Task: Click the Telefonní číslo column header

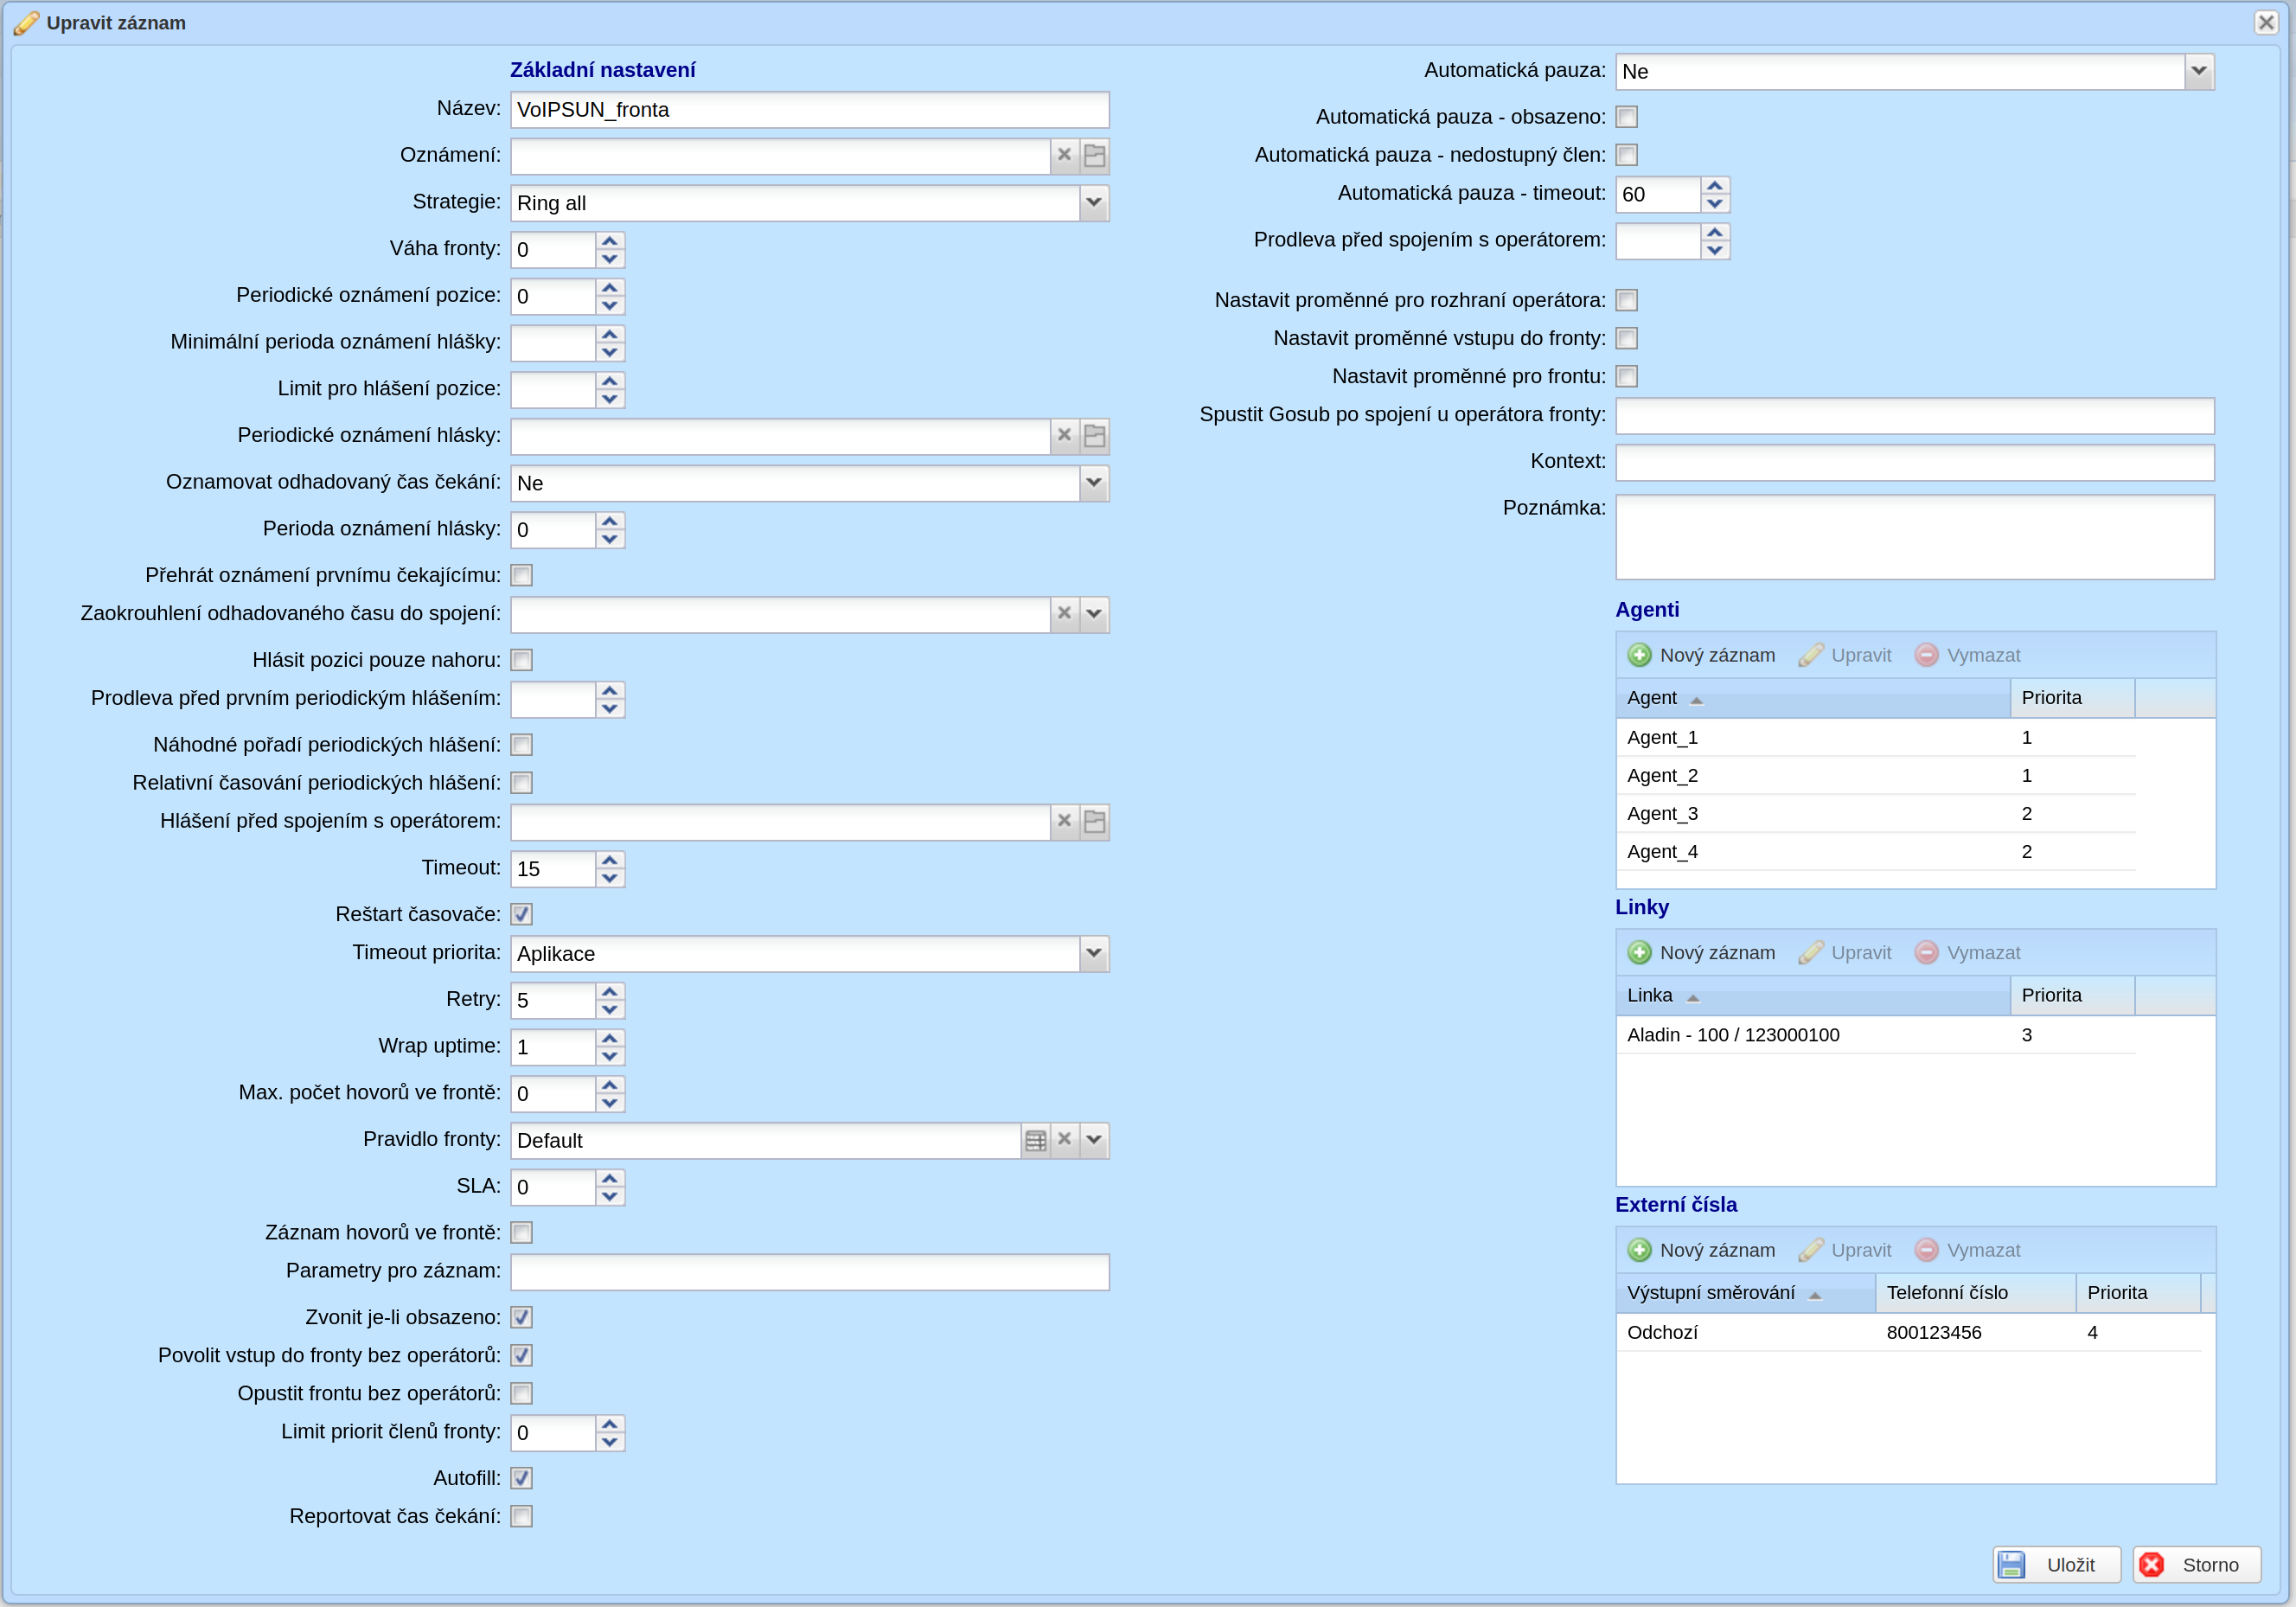Action: click(x=1976, y=1293)
